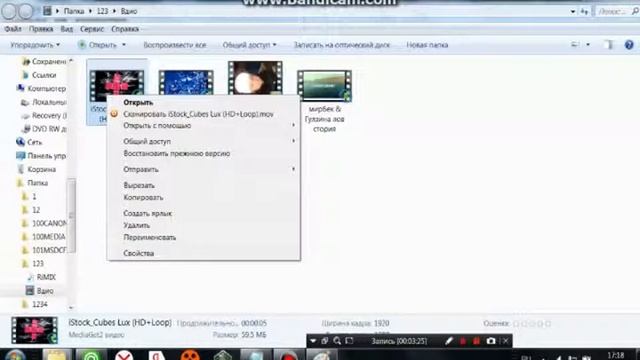Select Компьютер in navigation pane
This screenshot has height=360, width=640.
41,89
